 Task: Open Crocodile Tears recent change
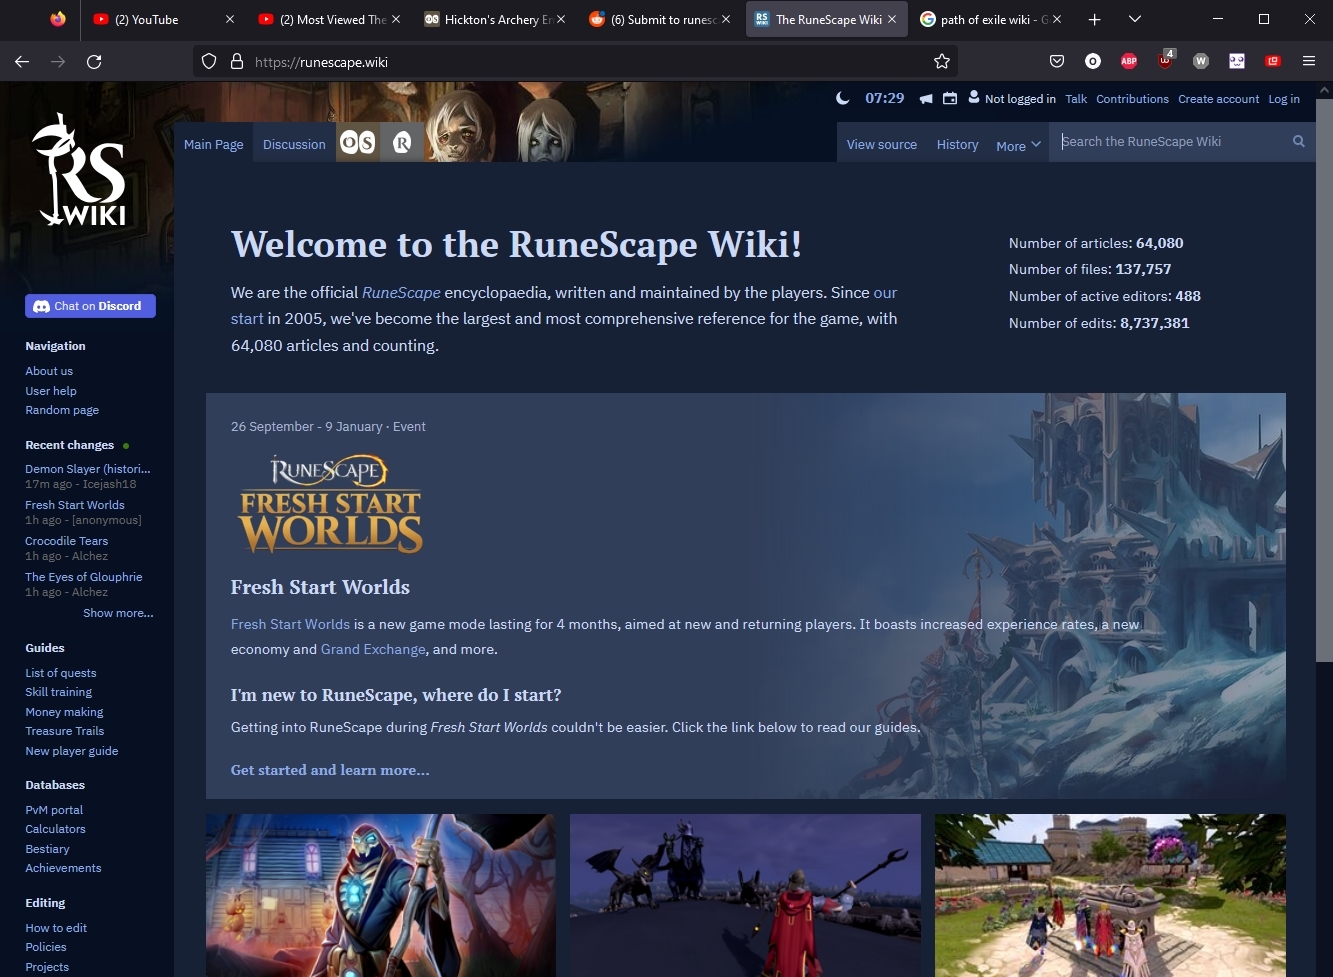click(66, 541)
